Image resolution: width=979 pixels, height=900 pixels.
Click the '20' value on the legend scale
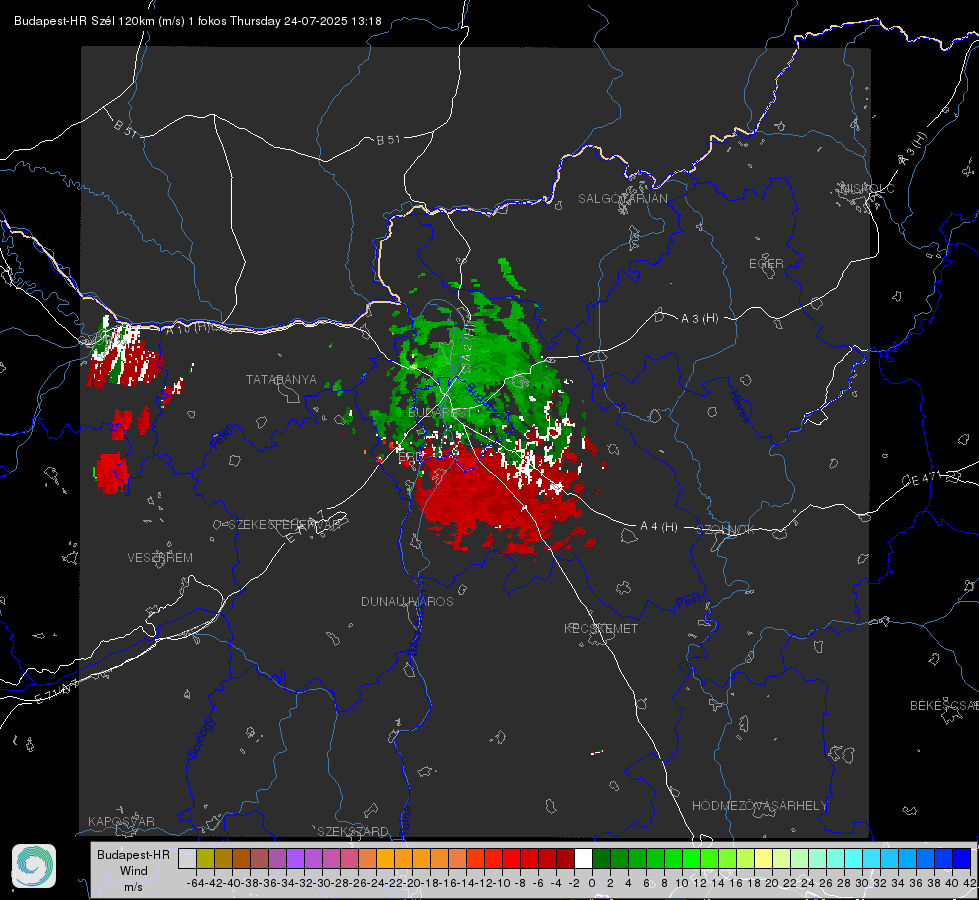772,883
